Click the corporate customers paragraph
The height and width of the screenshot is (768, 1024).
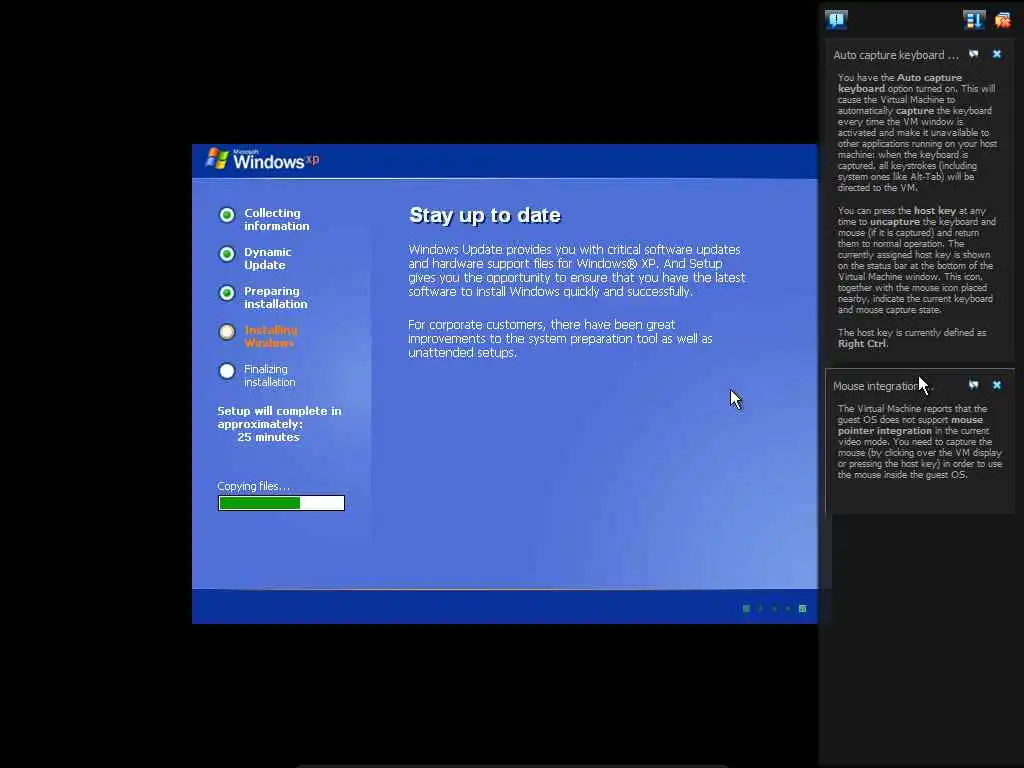point(560,338)
